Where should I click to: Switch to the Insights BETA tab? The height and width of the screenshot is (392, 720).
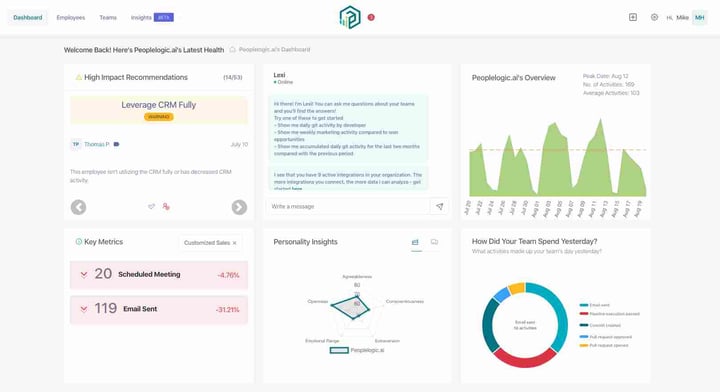click(x=152, y=17)
